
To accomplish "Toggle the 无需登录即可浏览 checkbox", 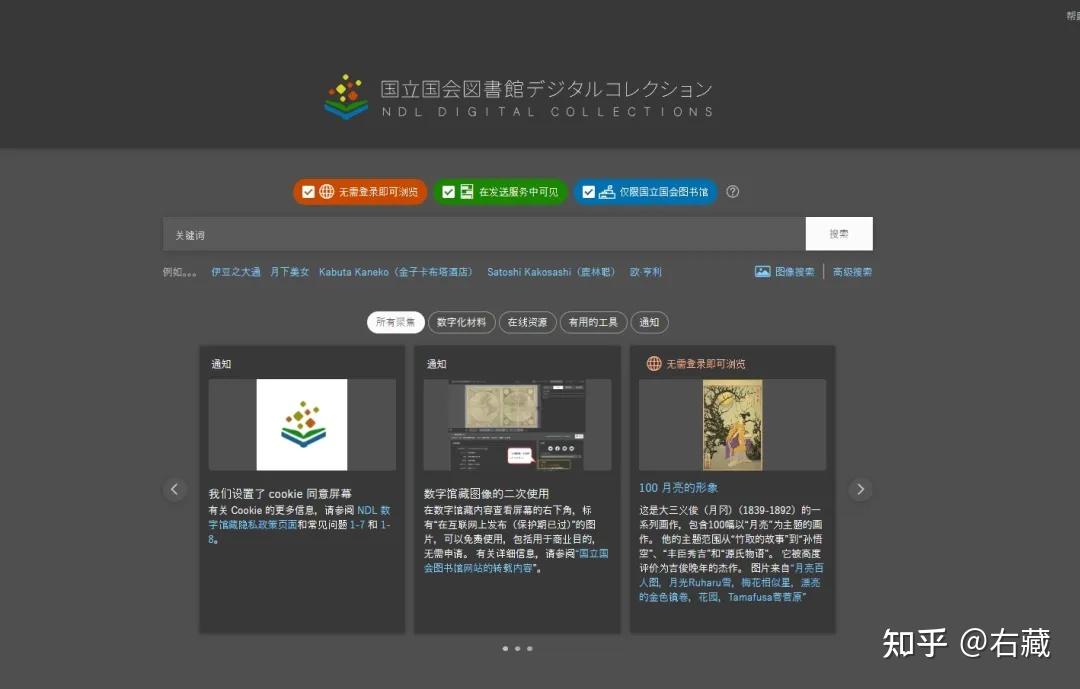I will [308, 192].
